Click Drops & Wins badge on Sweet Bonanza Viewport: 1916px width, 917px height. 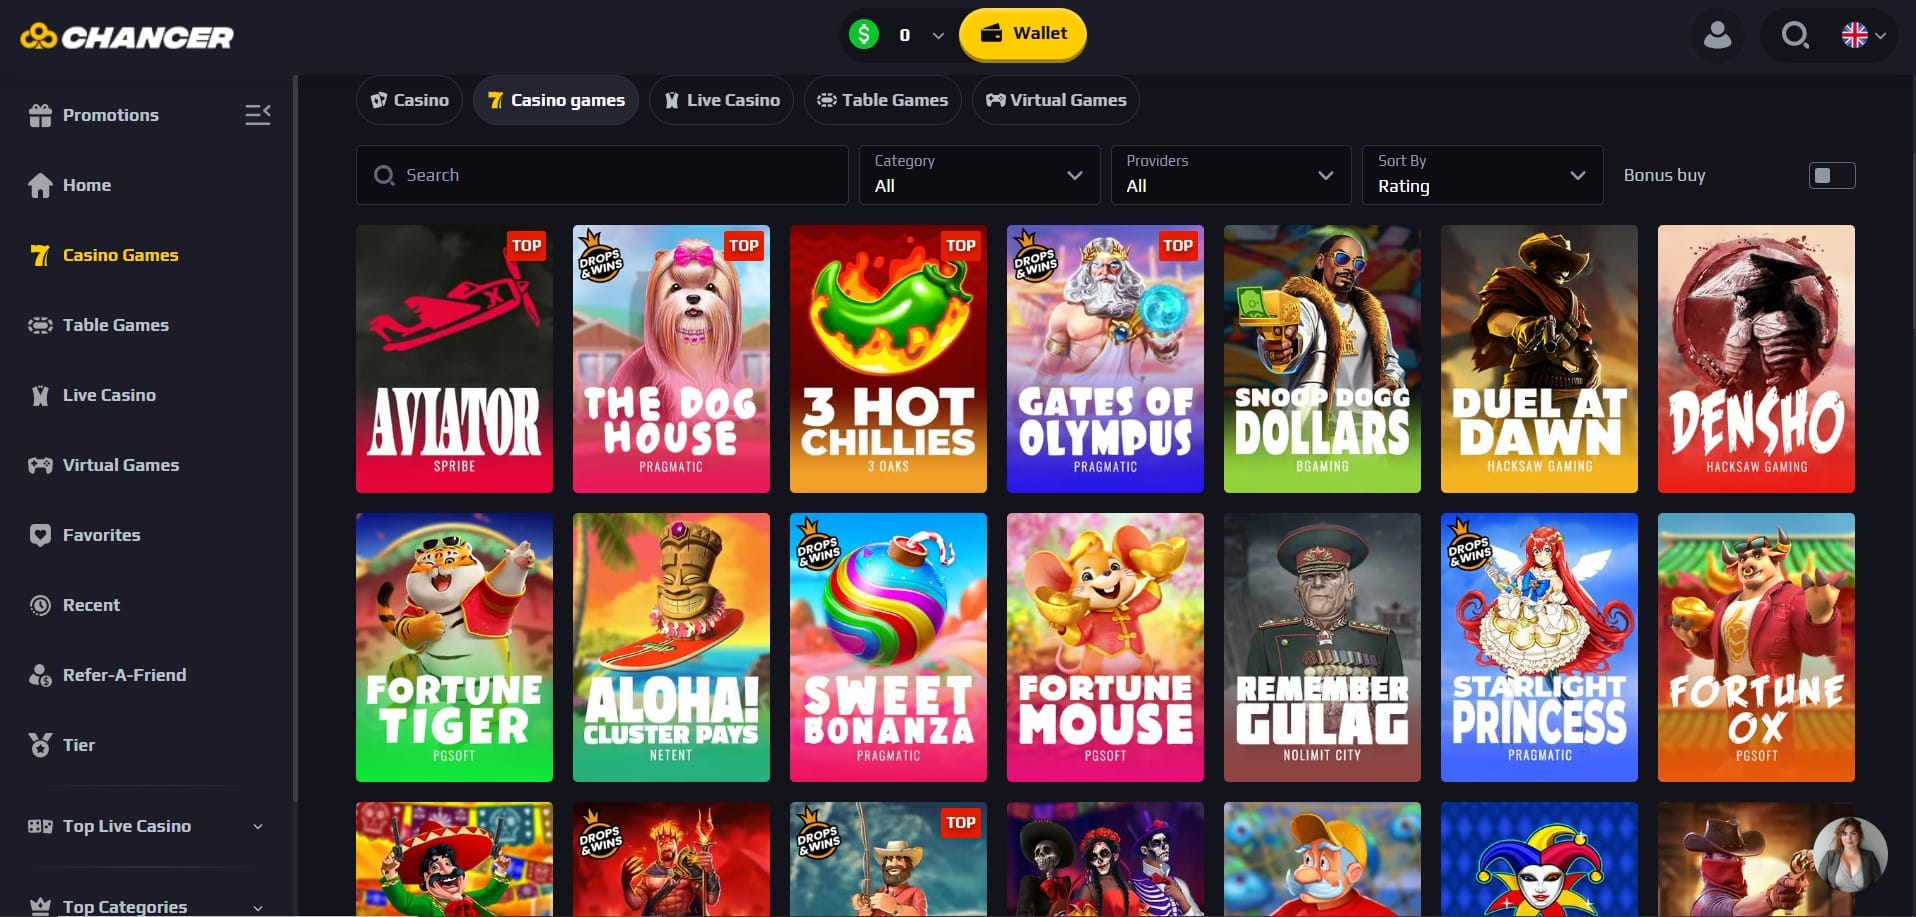(819, 546)
